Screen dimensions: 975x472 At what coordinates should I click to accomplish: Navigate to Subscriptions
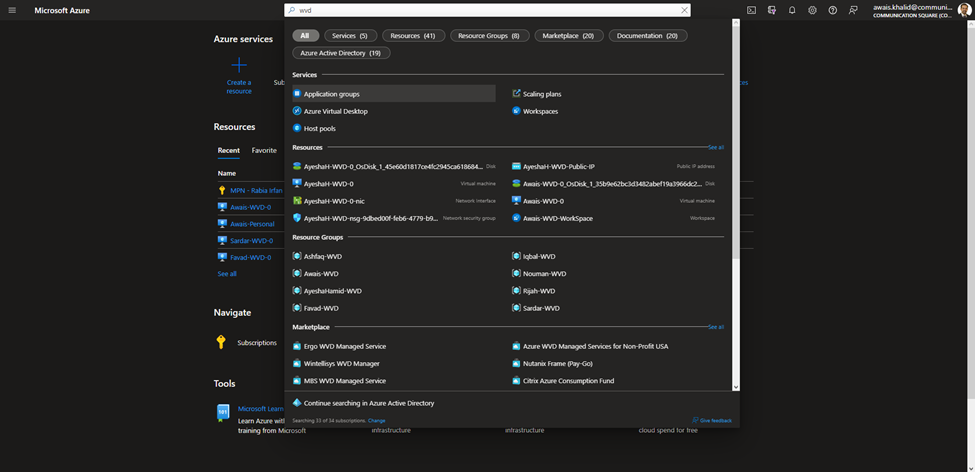coord(257,343)
